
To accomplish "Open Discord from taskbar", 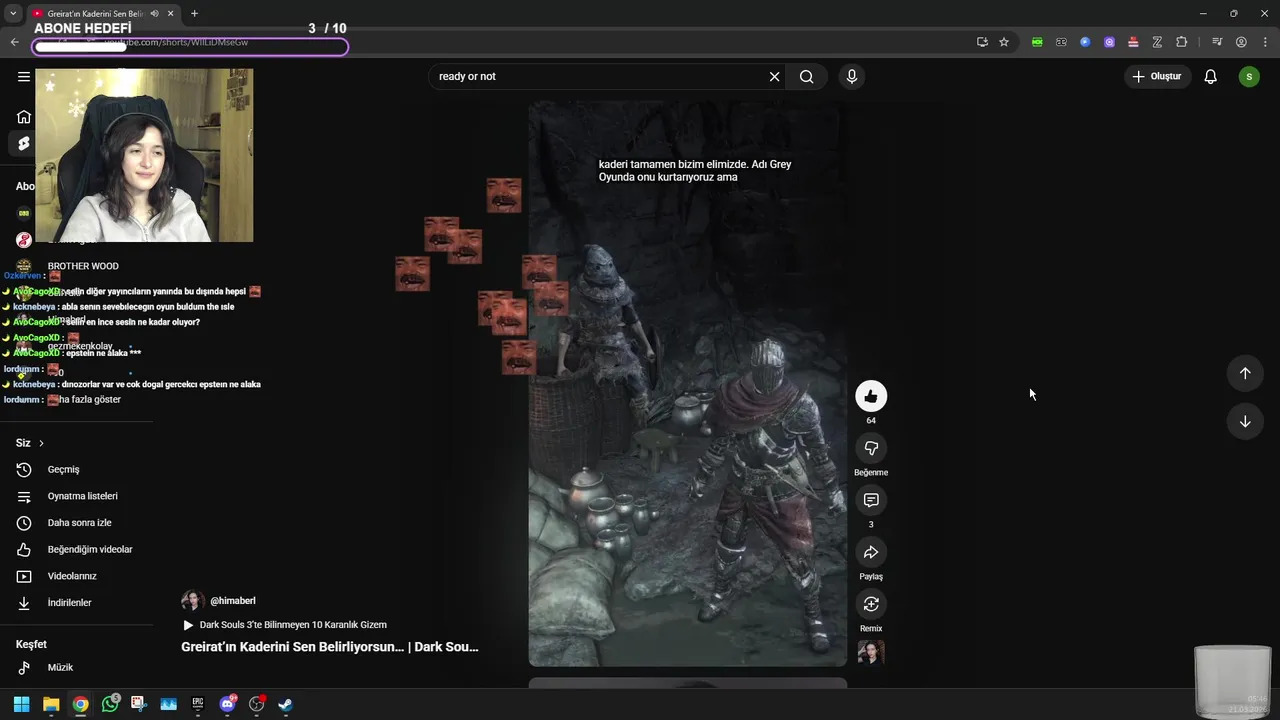I will click(x=227, y=704).
